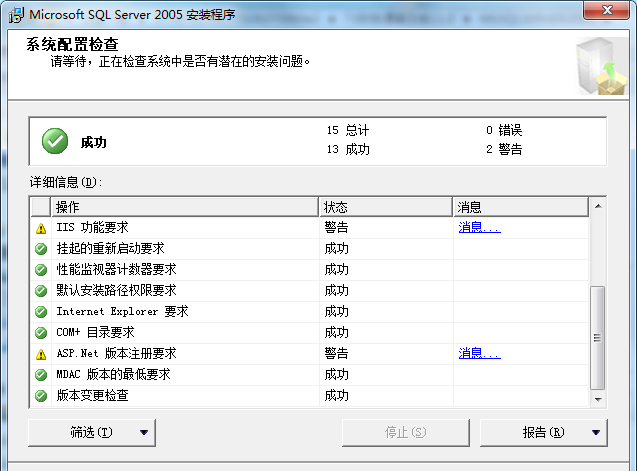This screenshot has height=471, width=637.
Task: Click the 2 警告 summary text
Action: click(x=504, y=150)
